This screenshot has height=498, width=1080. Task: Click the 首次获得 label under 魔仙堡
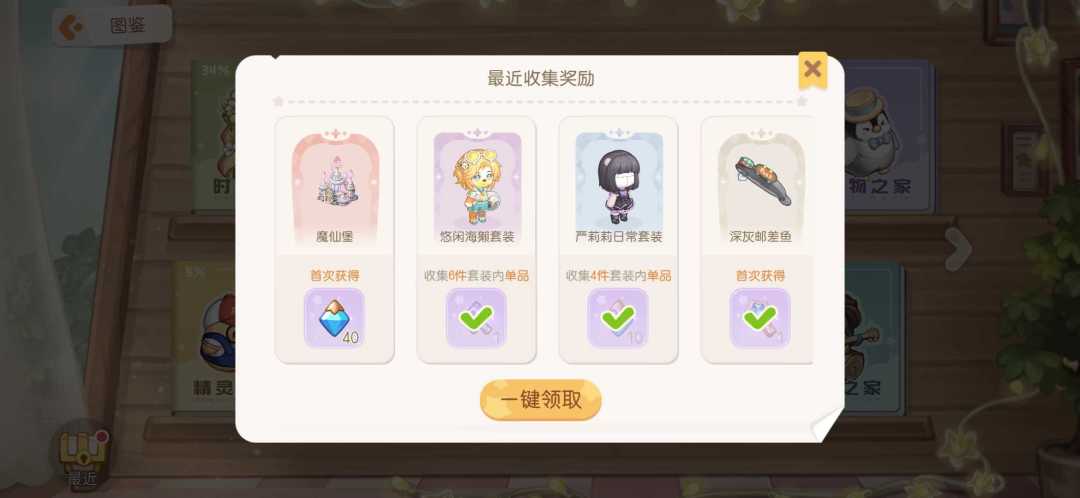335,276
